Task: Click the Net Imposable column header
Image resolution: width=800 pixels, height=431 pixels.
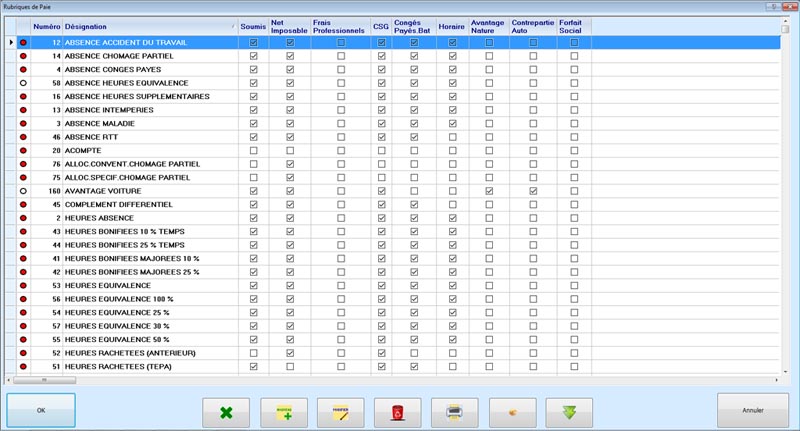Action: (289, 26)
